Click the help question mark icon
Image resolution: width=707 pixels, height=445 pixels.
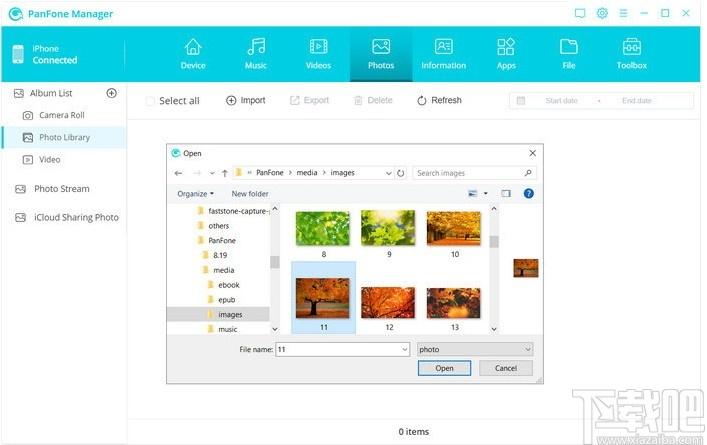point(528,193)
